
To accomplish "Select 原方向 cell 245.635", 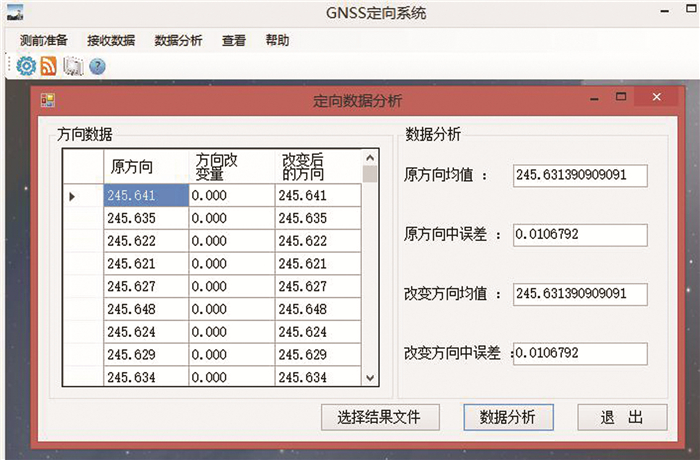I will pyautogui.click(x=146, y=218).
